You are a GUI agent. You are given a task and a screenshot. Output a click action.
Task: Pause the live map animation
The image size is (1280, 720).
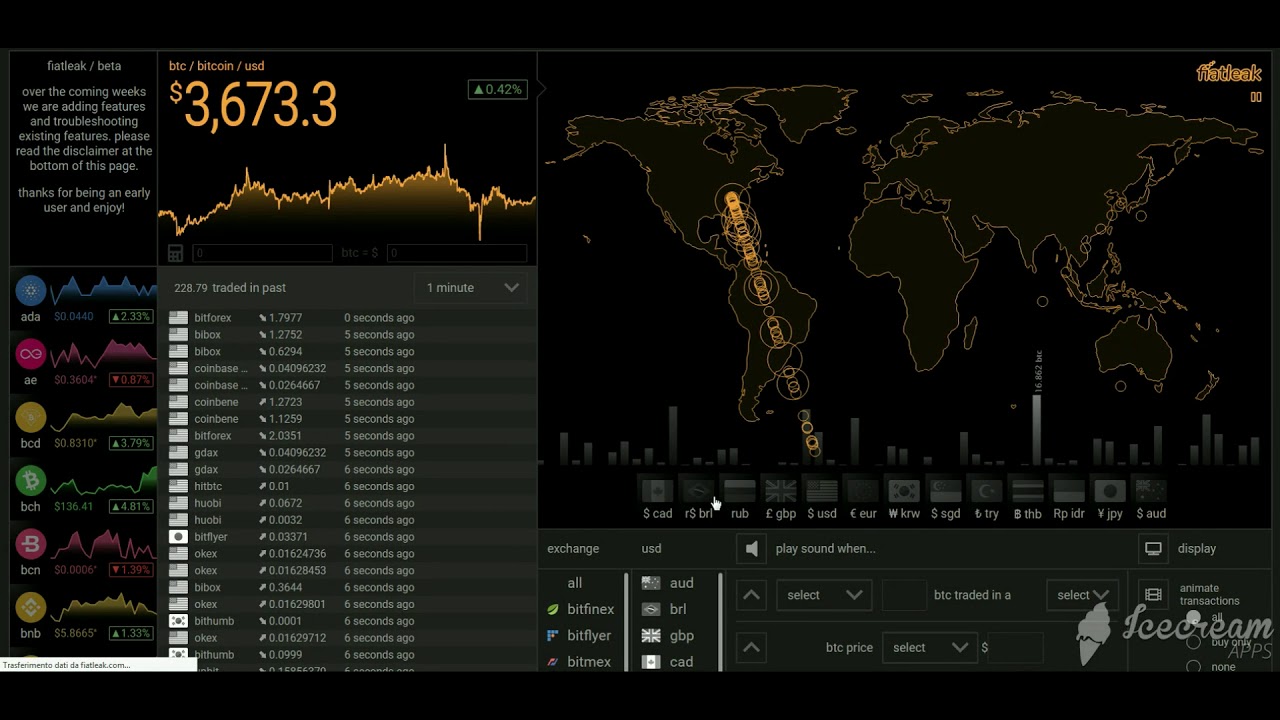pyautogui.click(x=1256, y=97)
